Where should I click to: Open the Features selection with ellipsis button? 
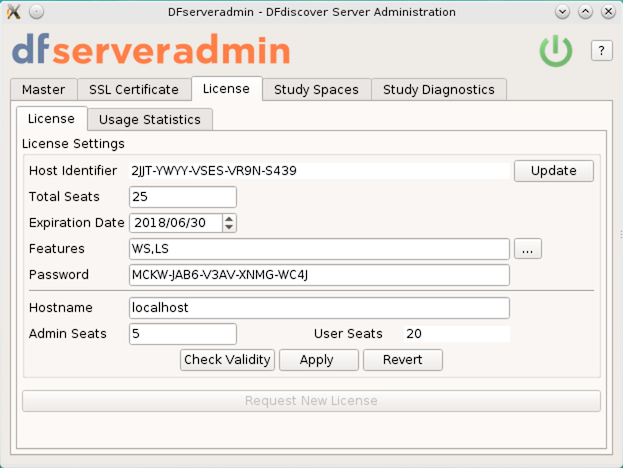click(x=528, y=249)
